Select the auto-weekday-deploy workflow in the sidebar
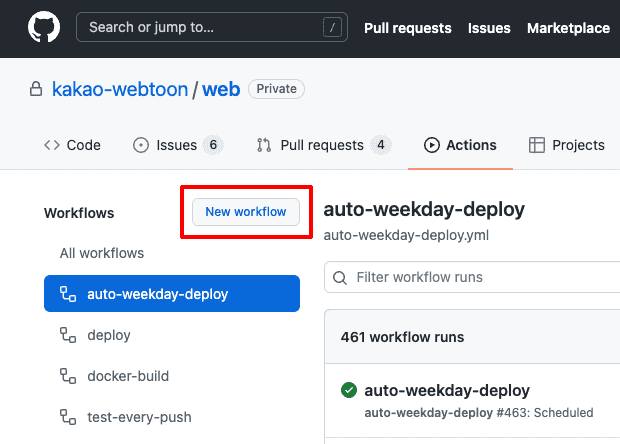620x444 pixels. click(x=172, y=293)
